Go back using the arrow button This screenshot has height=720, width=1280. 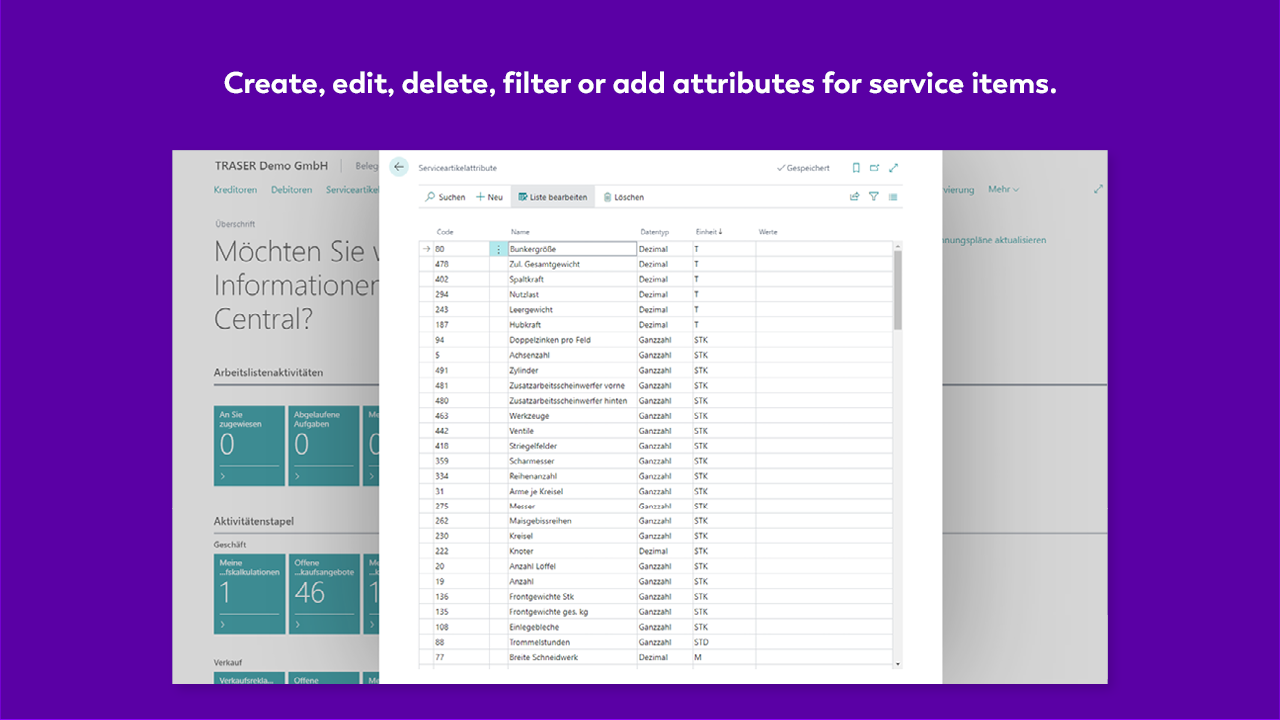coord(399,167)
